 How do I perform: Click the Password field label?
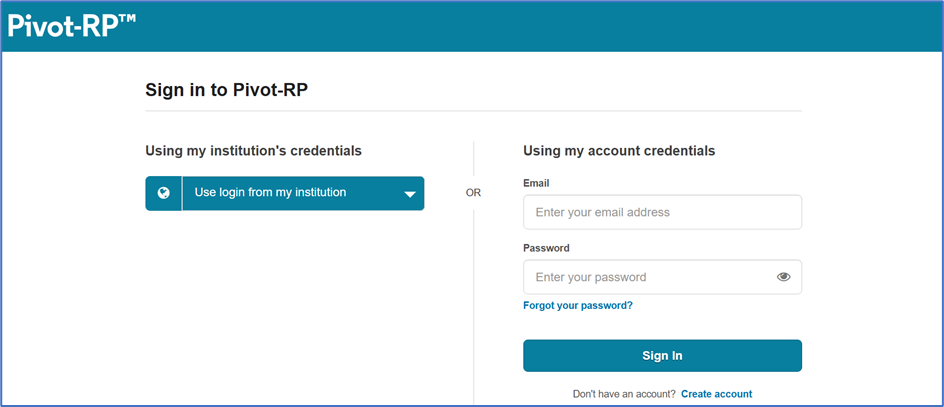[546, 247]
